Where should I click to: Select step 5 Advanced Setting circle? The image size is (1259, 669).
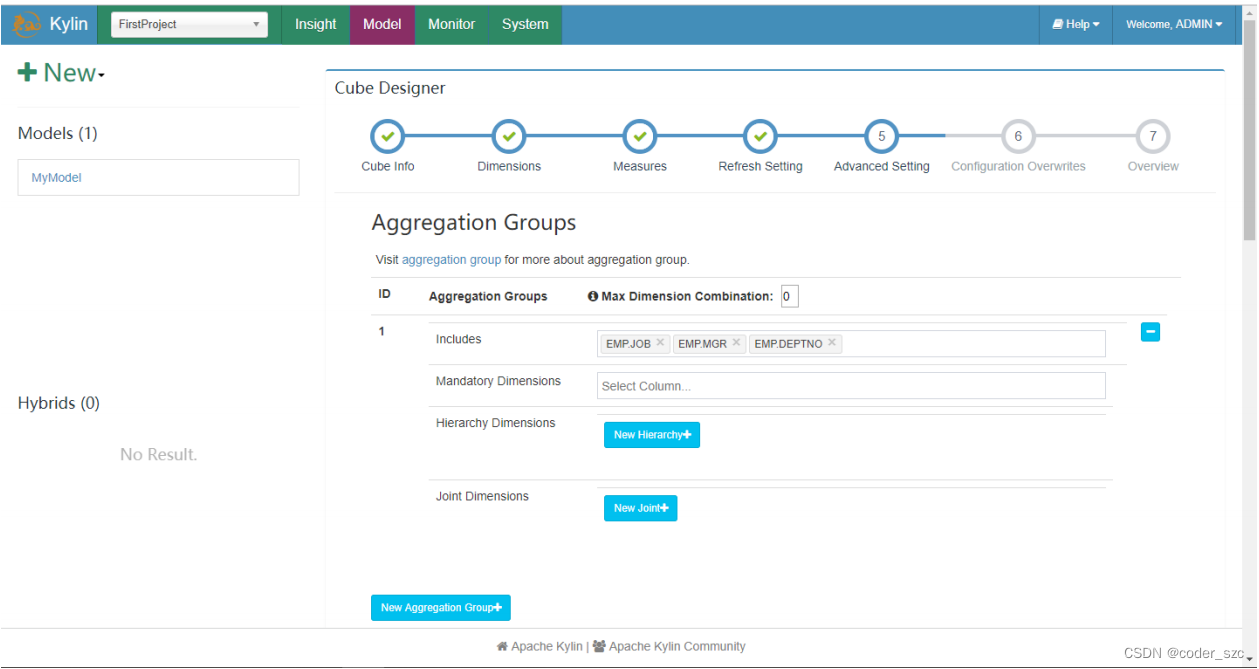coord(881,136)
